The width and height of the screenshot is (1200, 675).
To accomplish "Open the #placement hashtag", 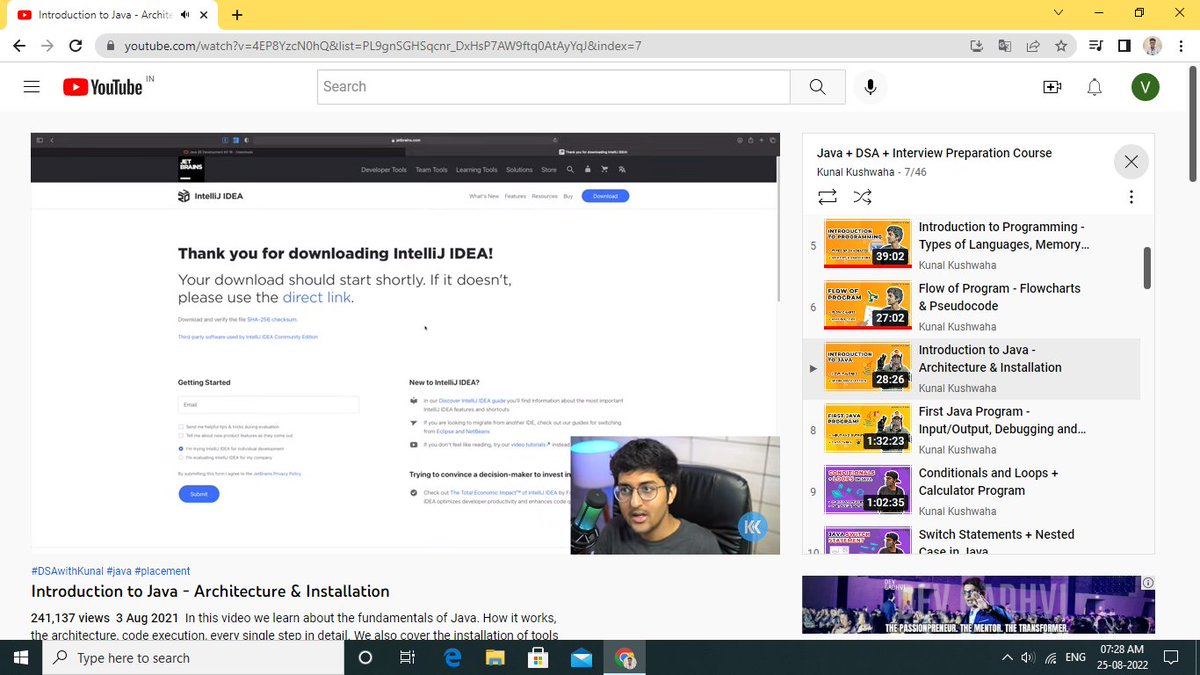I will coord(162,571).
